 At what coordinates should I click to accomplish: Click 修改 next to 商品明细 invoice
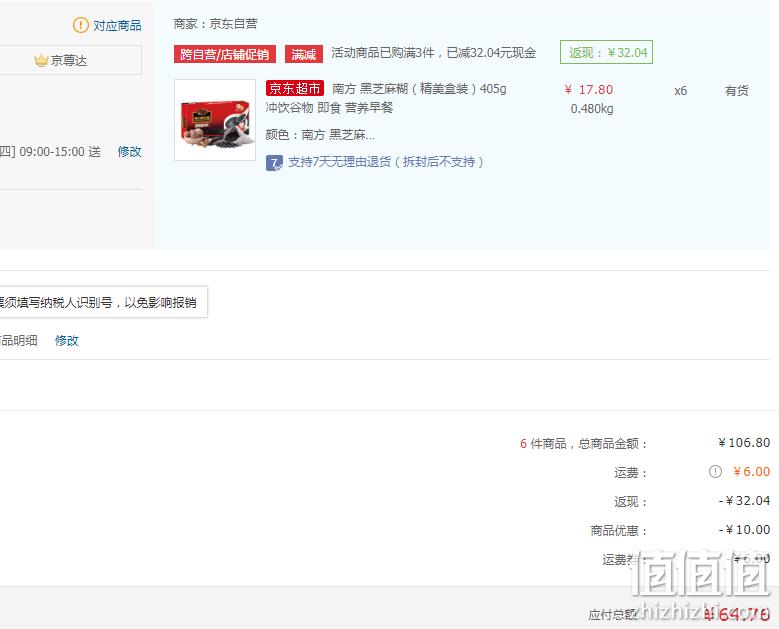click(67, 341)
